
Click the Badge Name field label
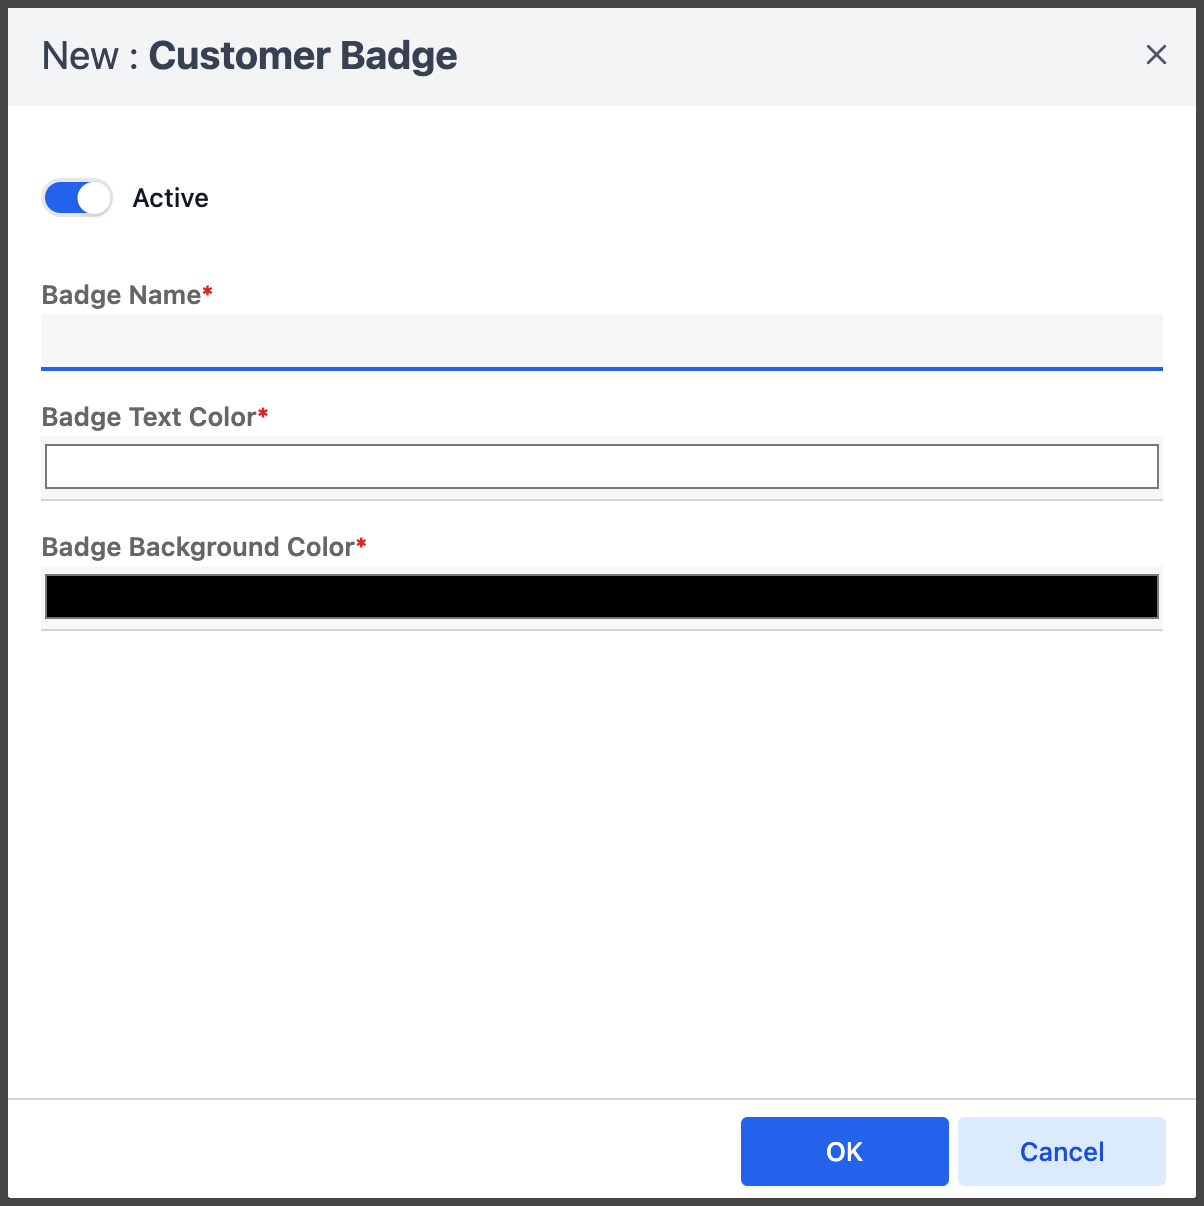tap(121, 295)
